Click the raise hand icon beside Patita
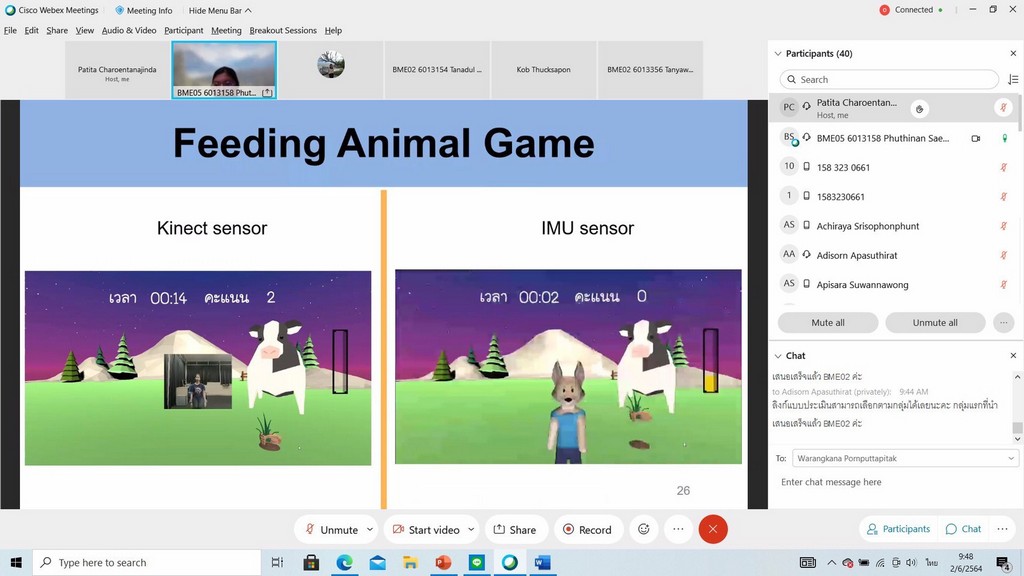 (x=920, y=108)
